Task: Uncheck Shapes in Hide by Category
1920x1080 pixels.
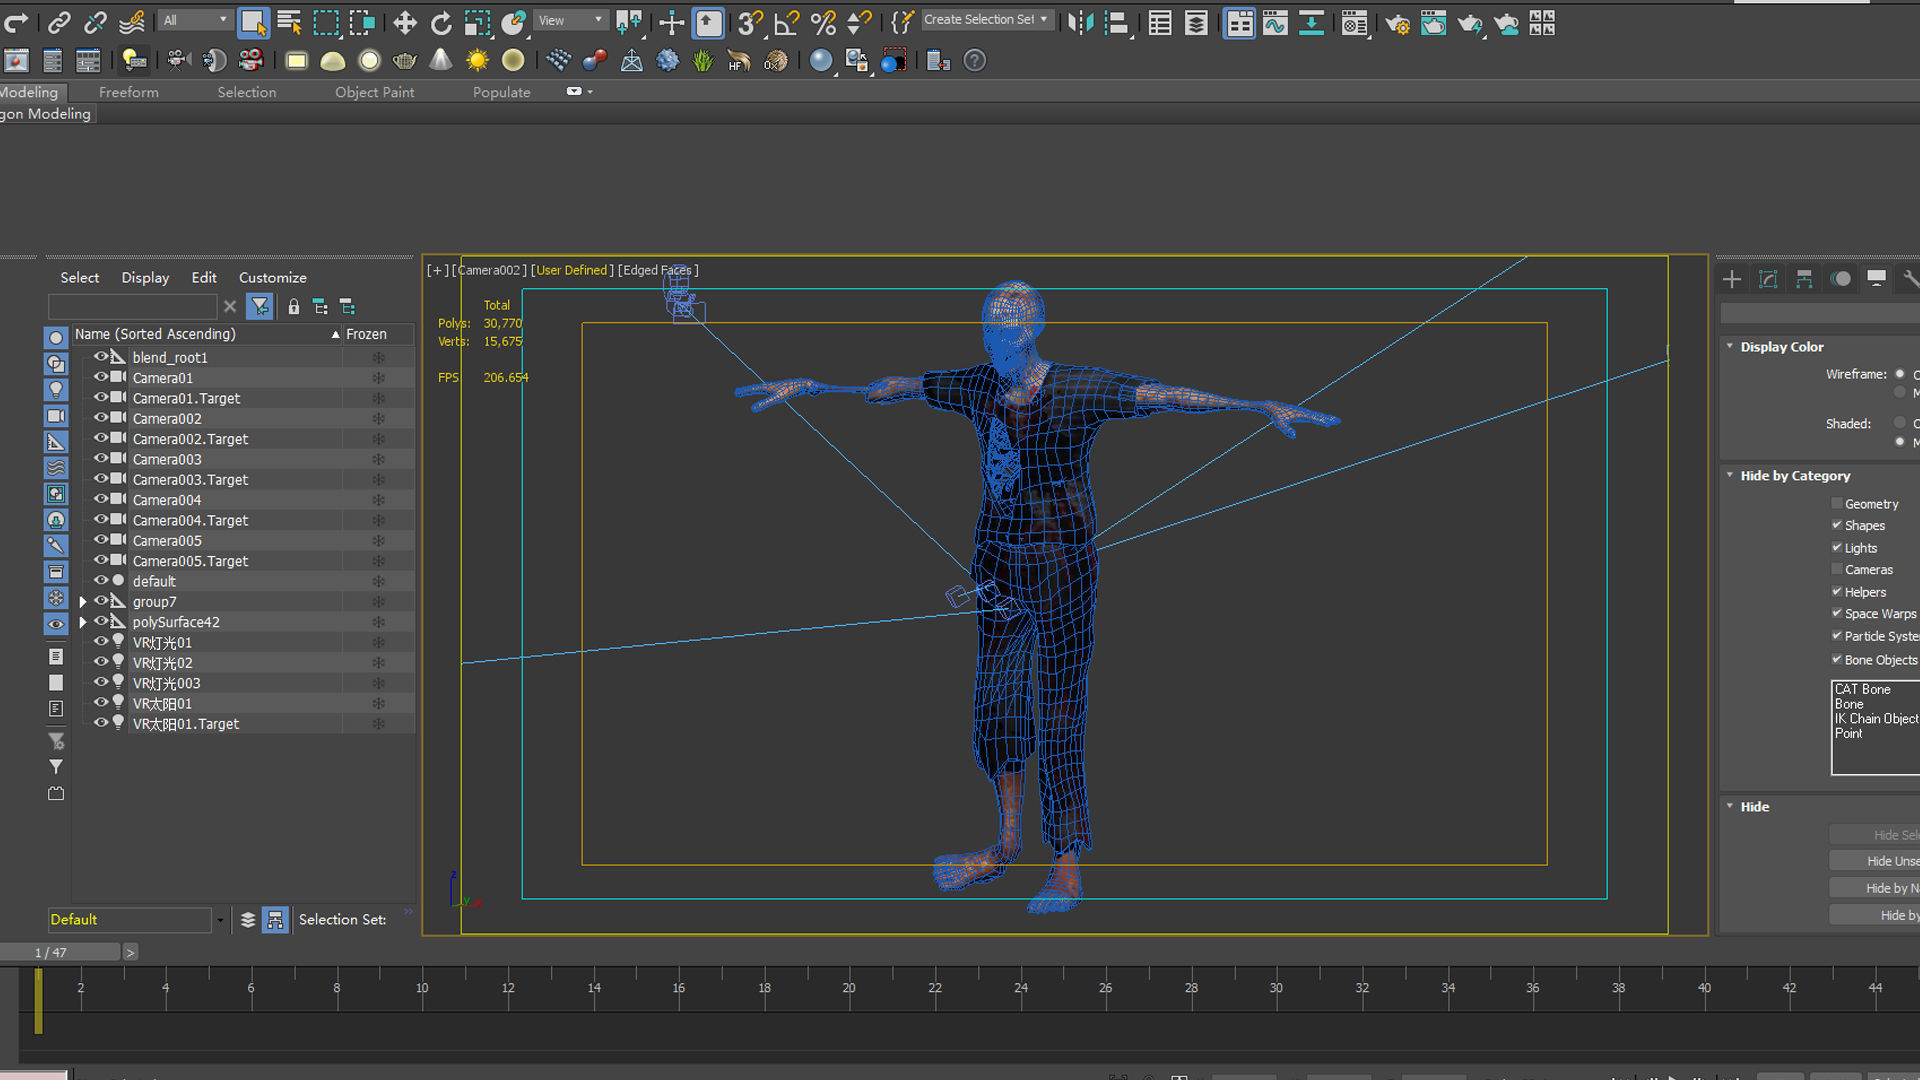Action: pyautogui.click(x=1836, y=525)
